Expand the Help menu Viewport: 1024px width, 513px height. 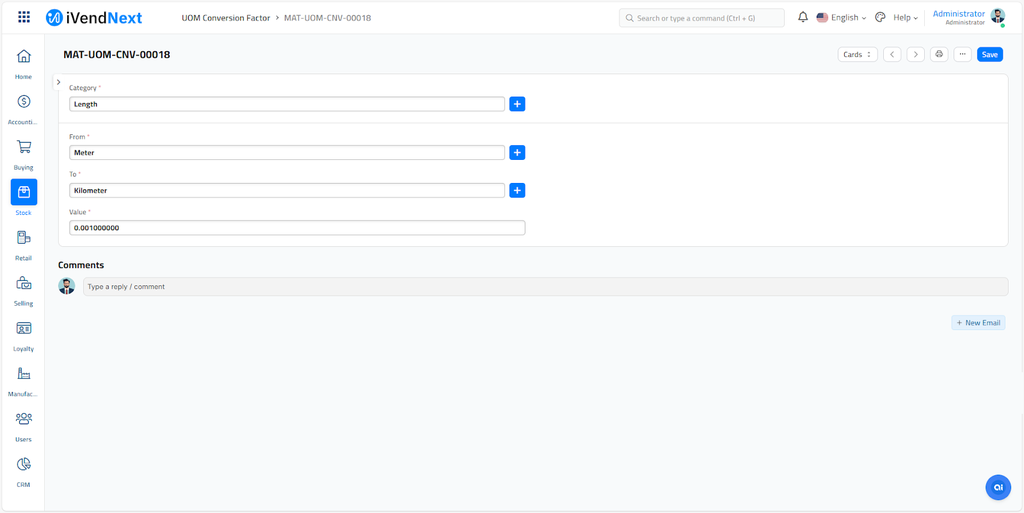click(x=905, y=17)
